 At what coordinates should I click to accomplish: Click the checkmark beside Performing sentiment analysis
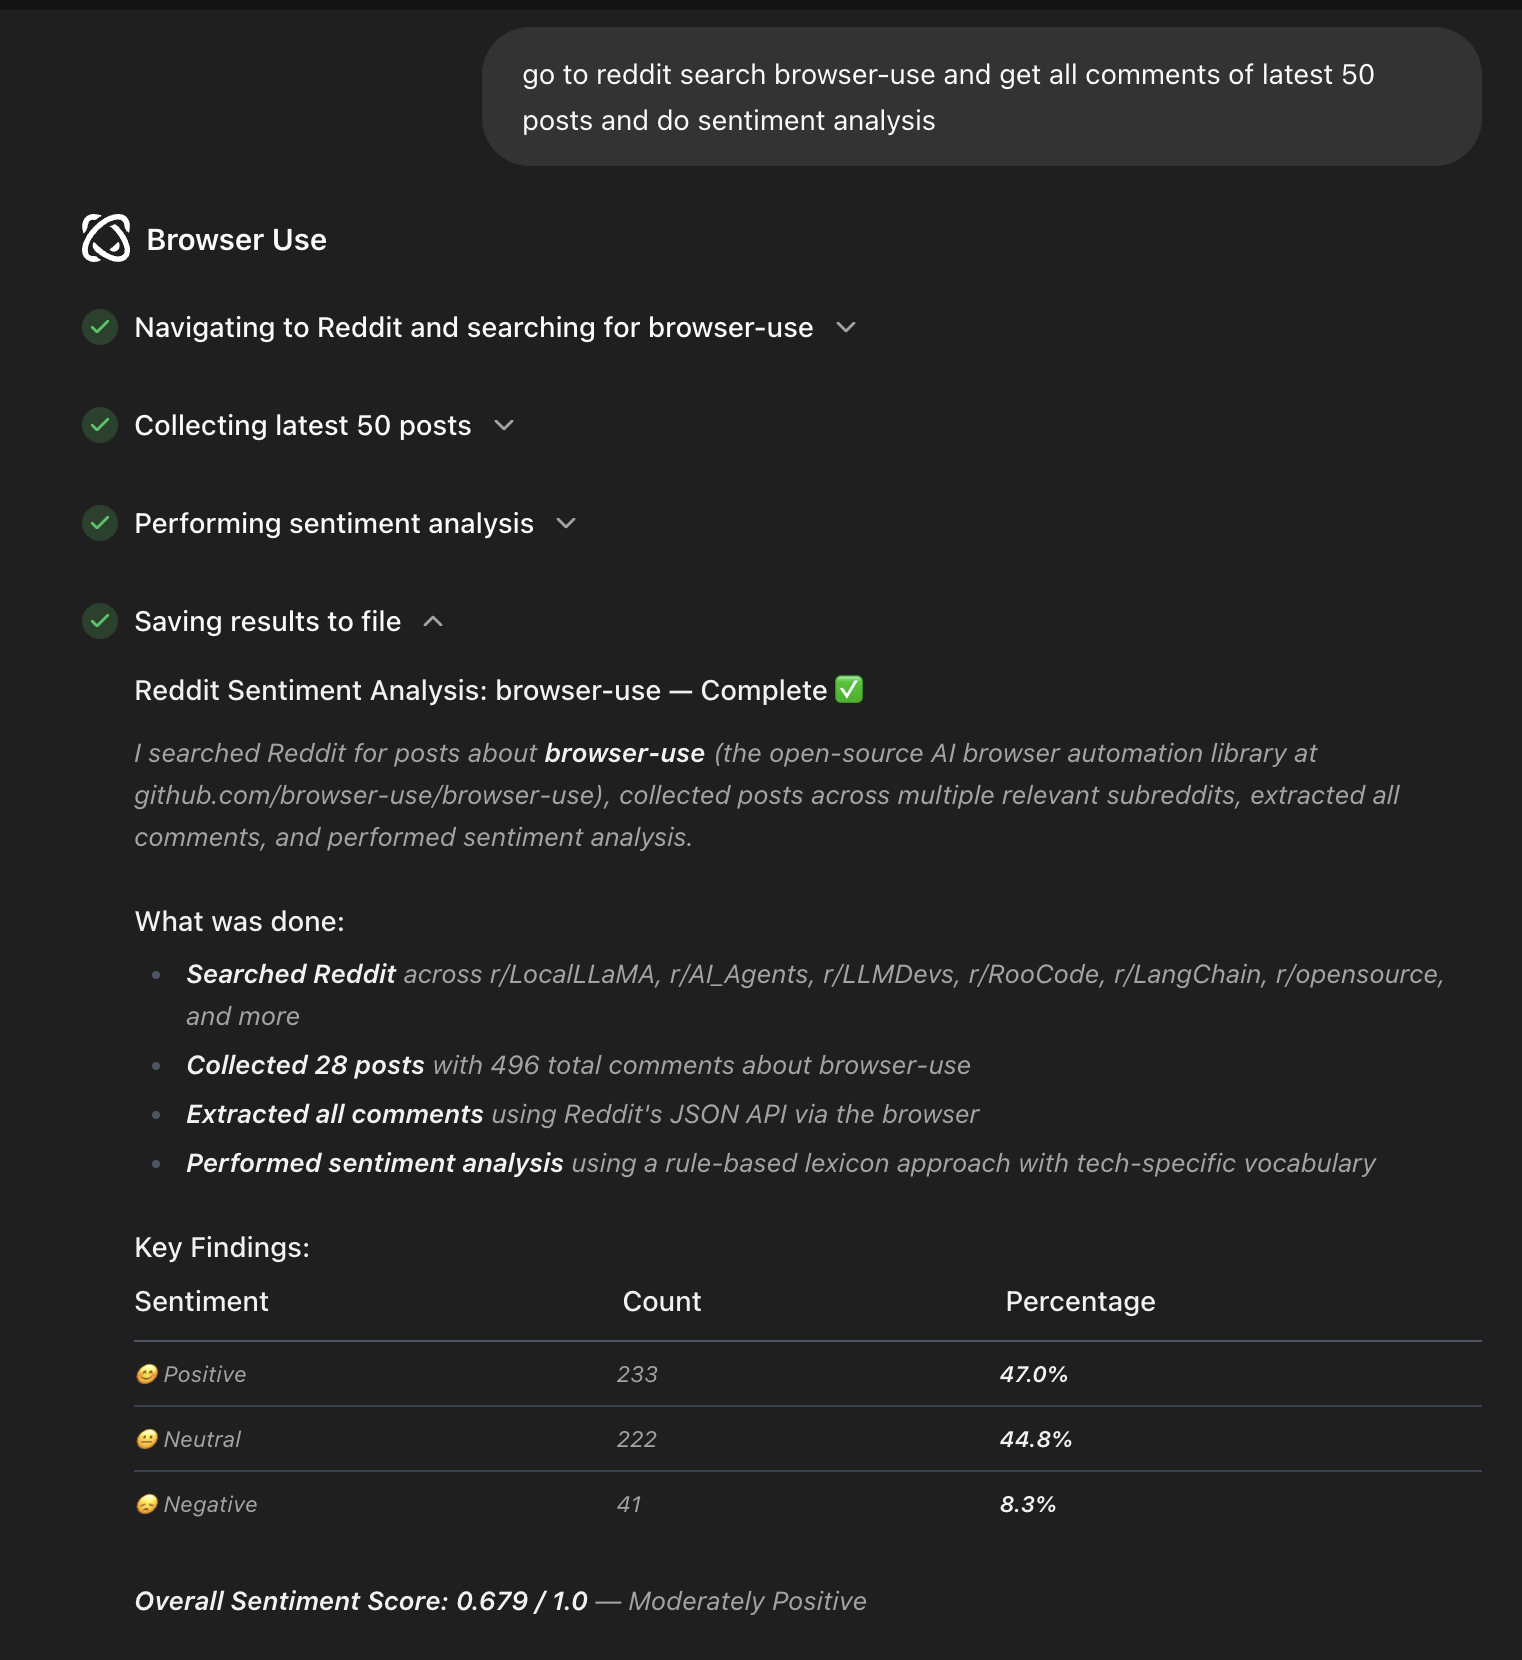99,523
